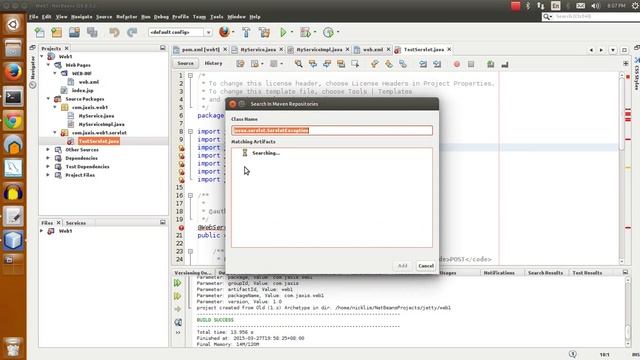640x360 pixels.
Task: Click the New Project toolbar icon
Action: pyautogui.click(x=56, y=32)
